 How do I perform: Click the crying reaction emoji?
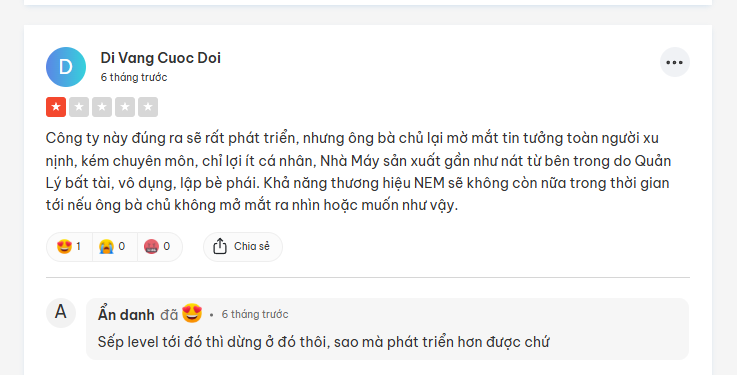(x=106, y=246)
